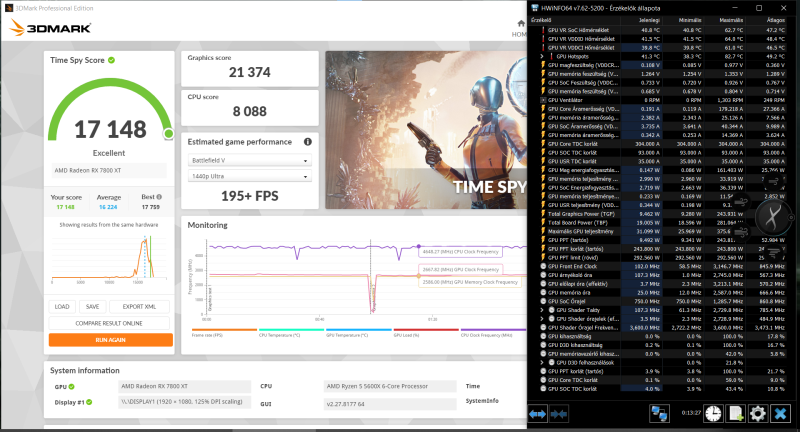Click the orange RUN AGAIN button
Image resolution: width=800 pixels, height=432 pixels.
pos(111,340)
